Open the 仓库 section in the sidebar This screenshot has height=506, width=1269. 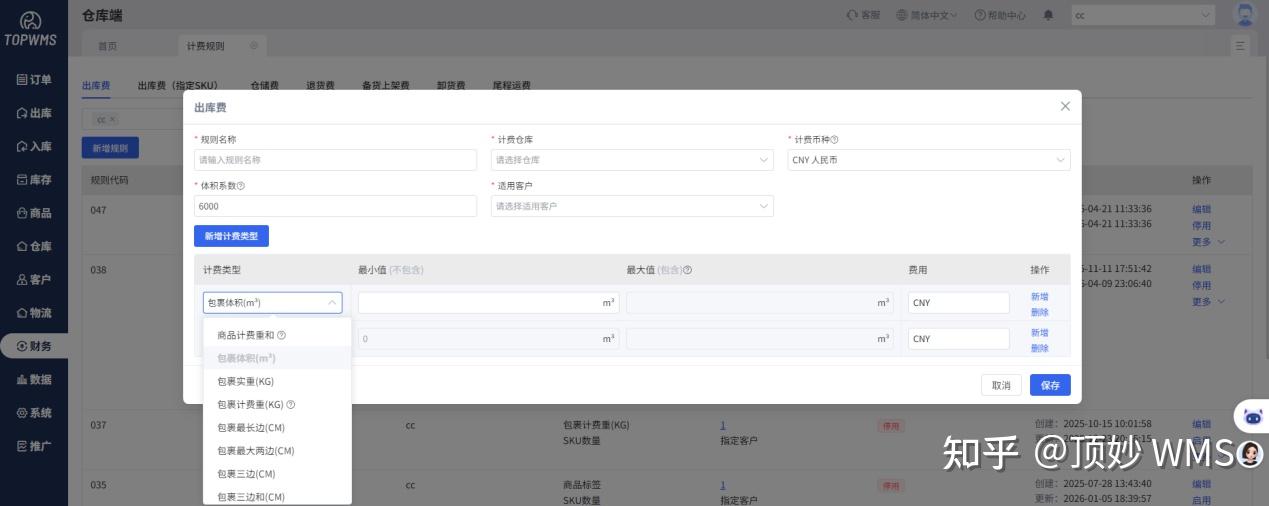point(34,246)
